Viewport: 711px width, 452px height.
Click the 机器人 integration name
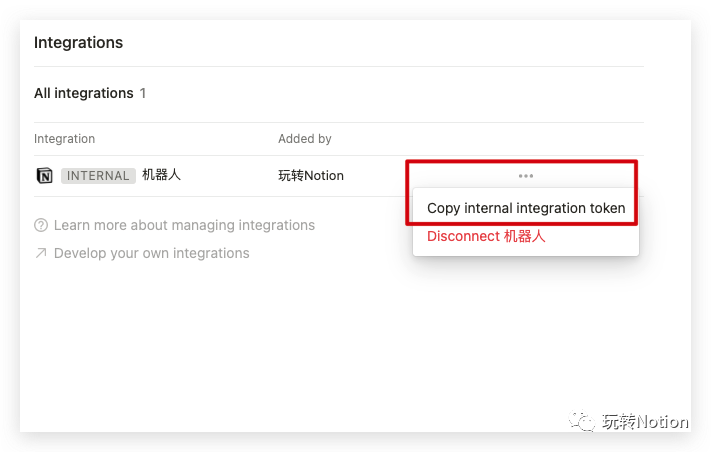pyautogui.click(x=161, y=175)
